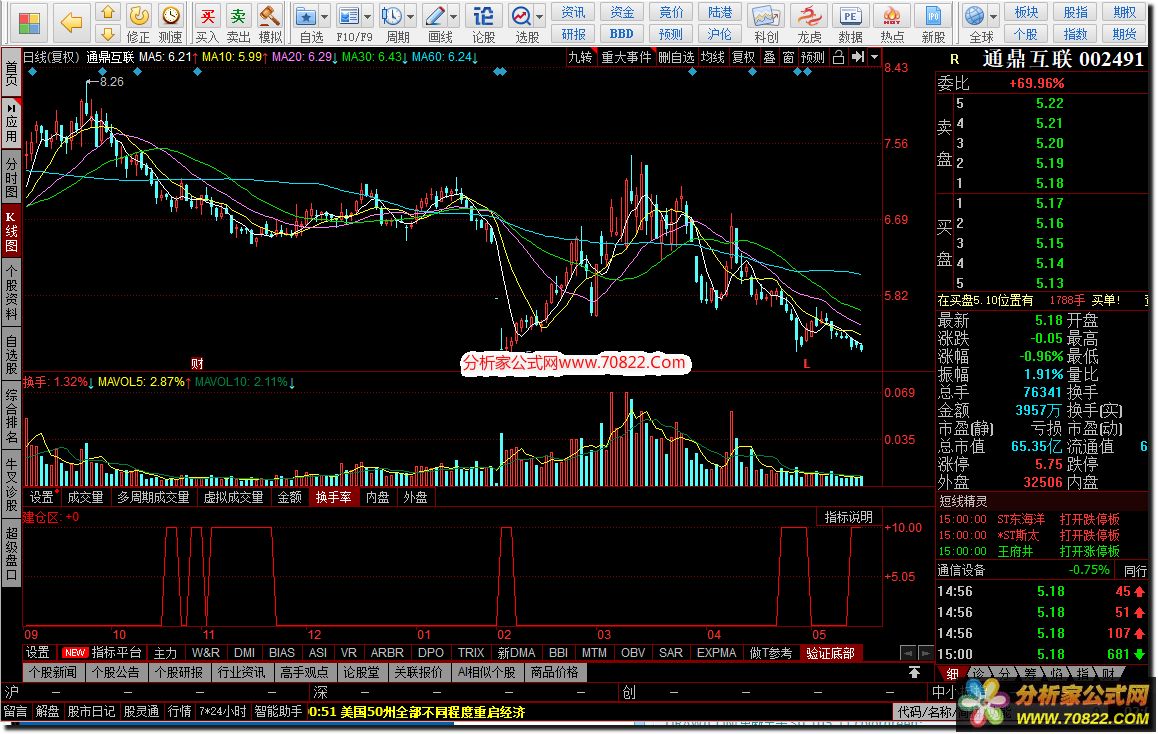
Task: Toggle the 窗 window button
Action: click(789, 57)
